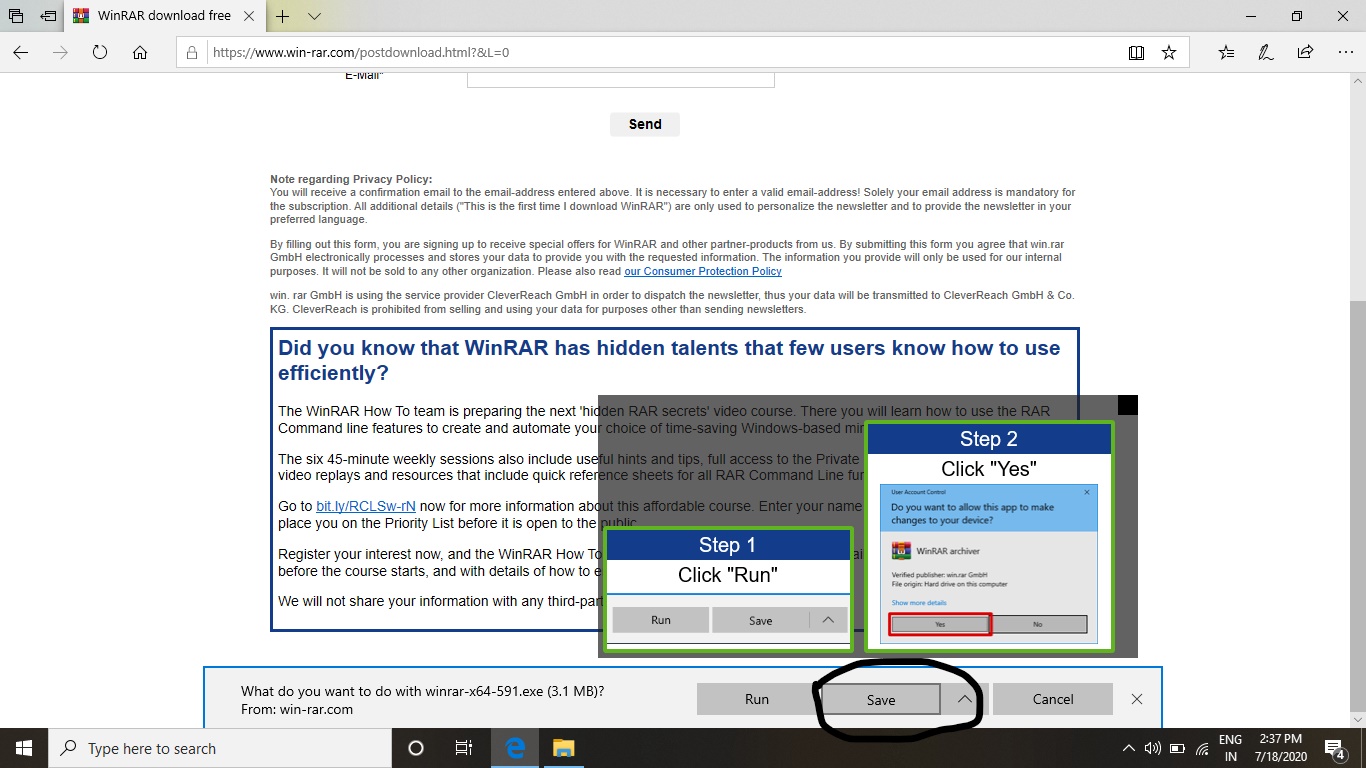Open the Reading view icon

coord(1136,52)
